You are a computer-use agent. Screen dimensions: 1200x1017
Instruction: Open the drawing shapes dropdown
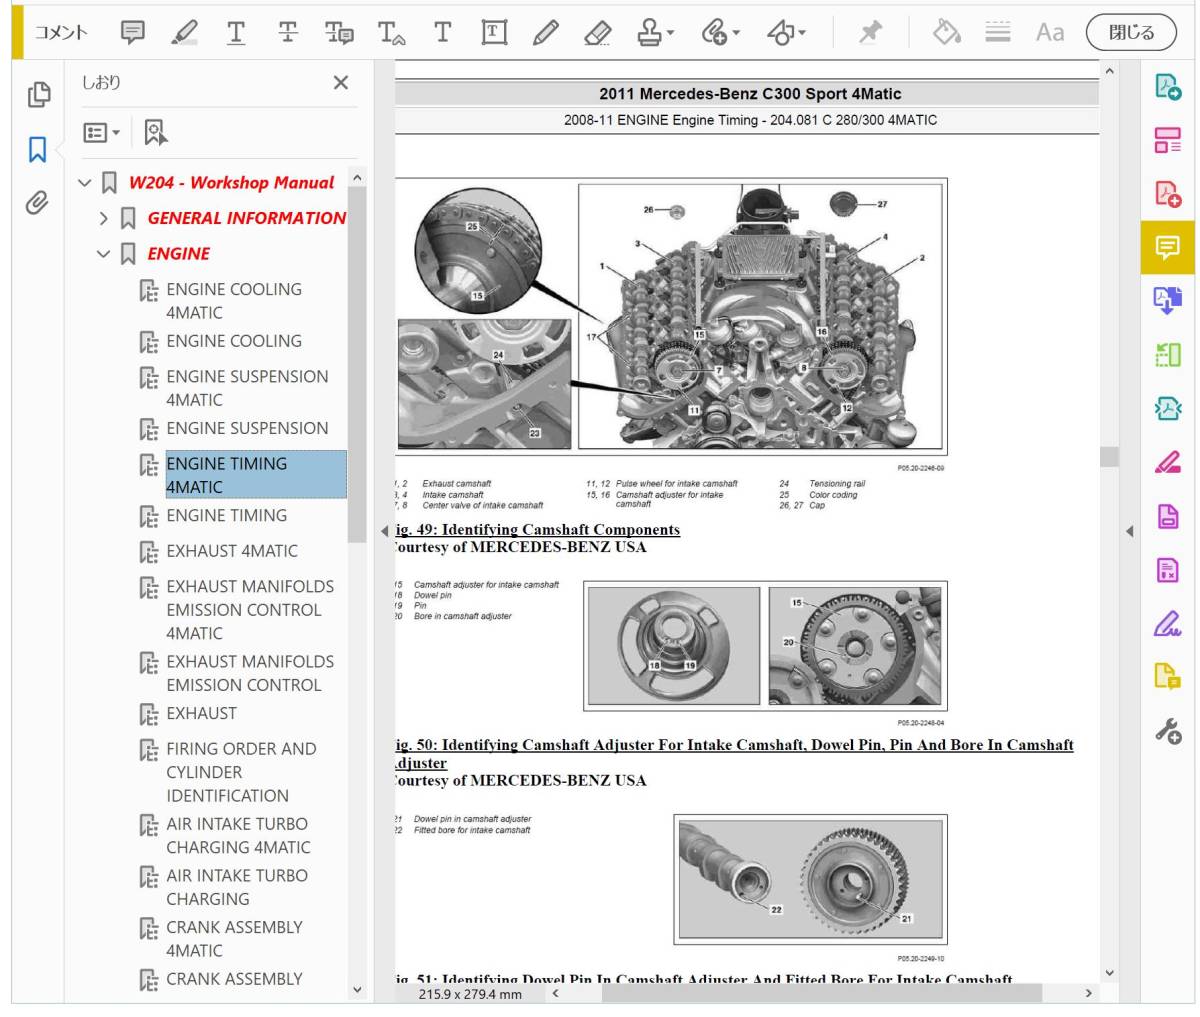[786, 32]
